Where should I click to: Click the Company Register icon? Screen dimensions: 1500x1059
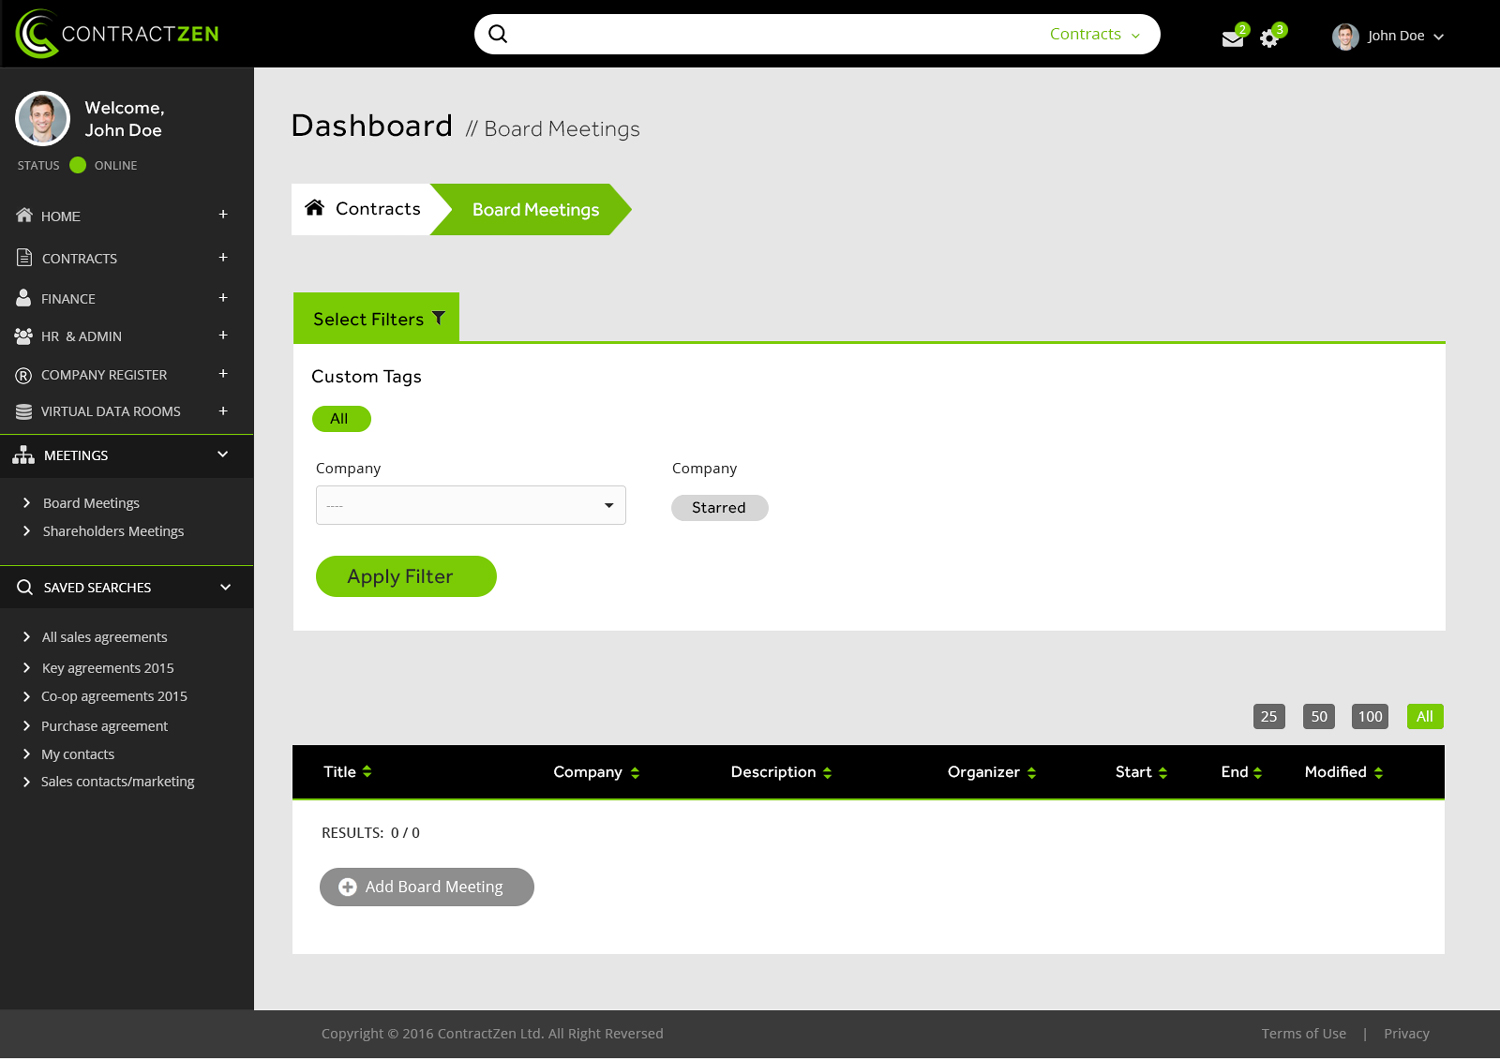coord(24,375)
